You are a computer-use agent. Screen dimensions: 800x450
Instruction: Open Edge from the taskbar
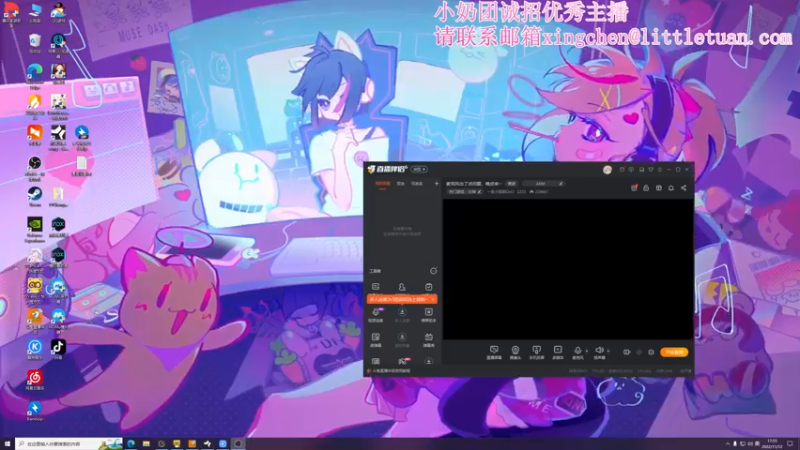coord(131,444)
